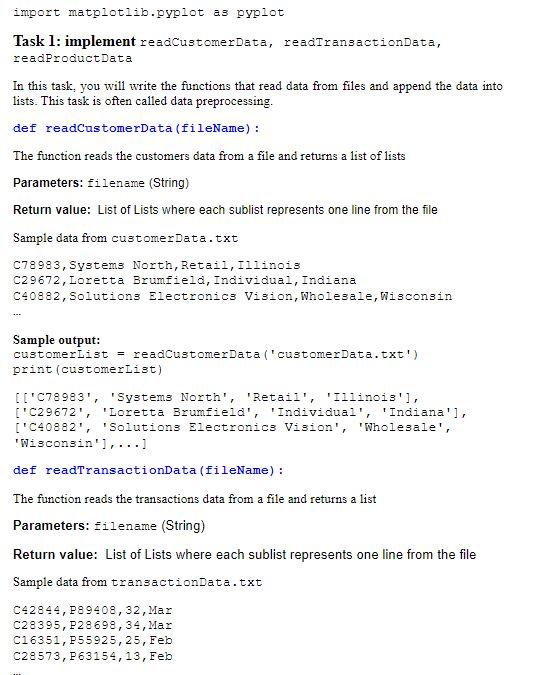Screen dimensions: 545x675
Task: Click the C42844,P89408,32,Mar transaction line
Action: click(93, 610)
